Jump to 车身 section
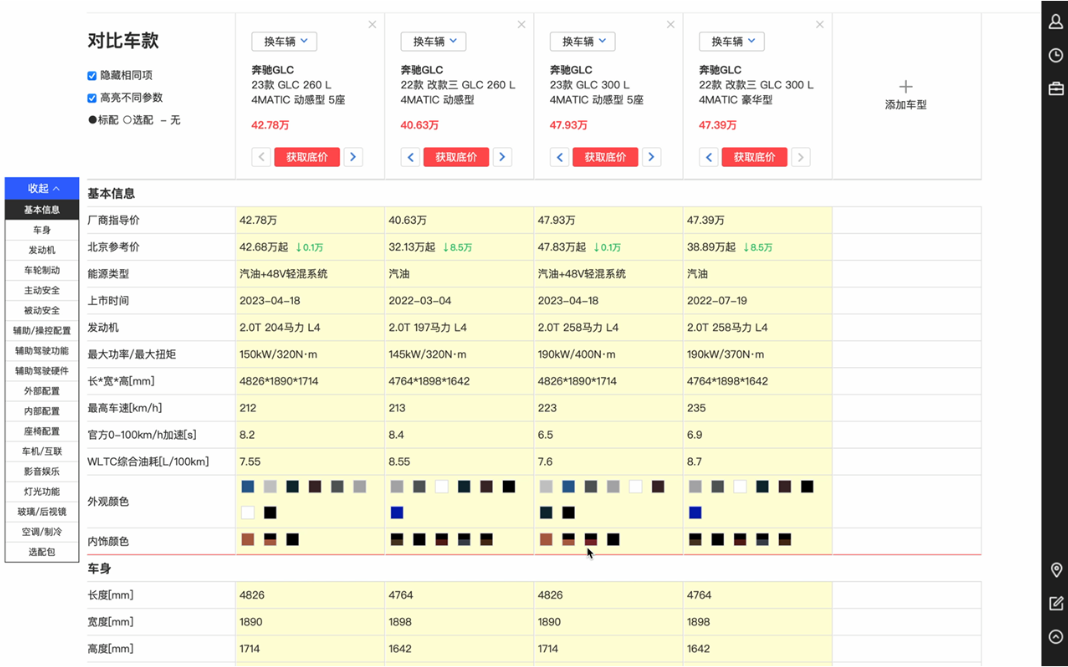This screenshot has height=667, width=1068. pos(42,230)
